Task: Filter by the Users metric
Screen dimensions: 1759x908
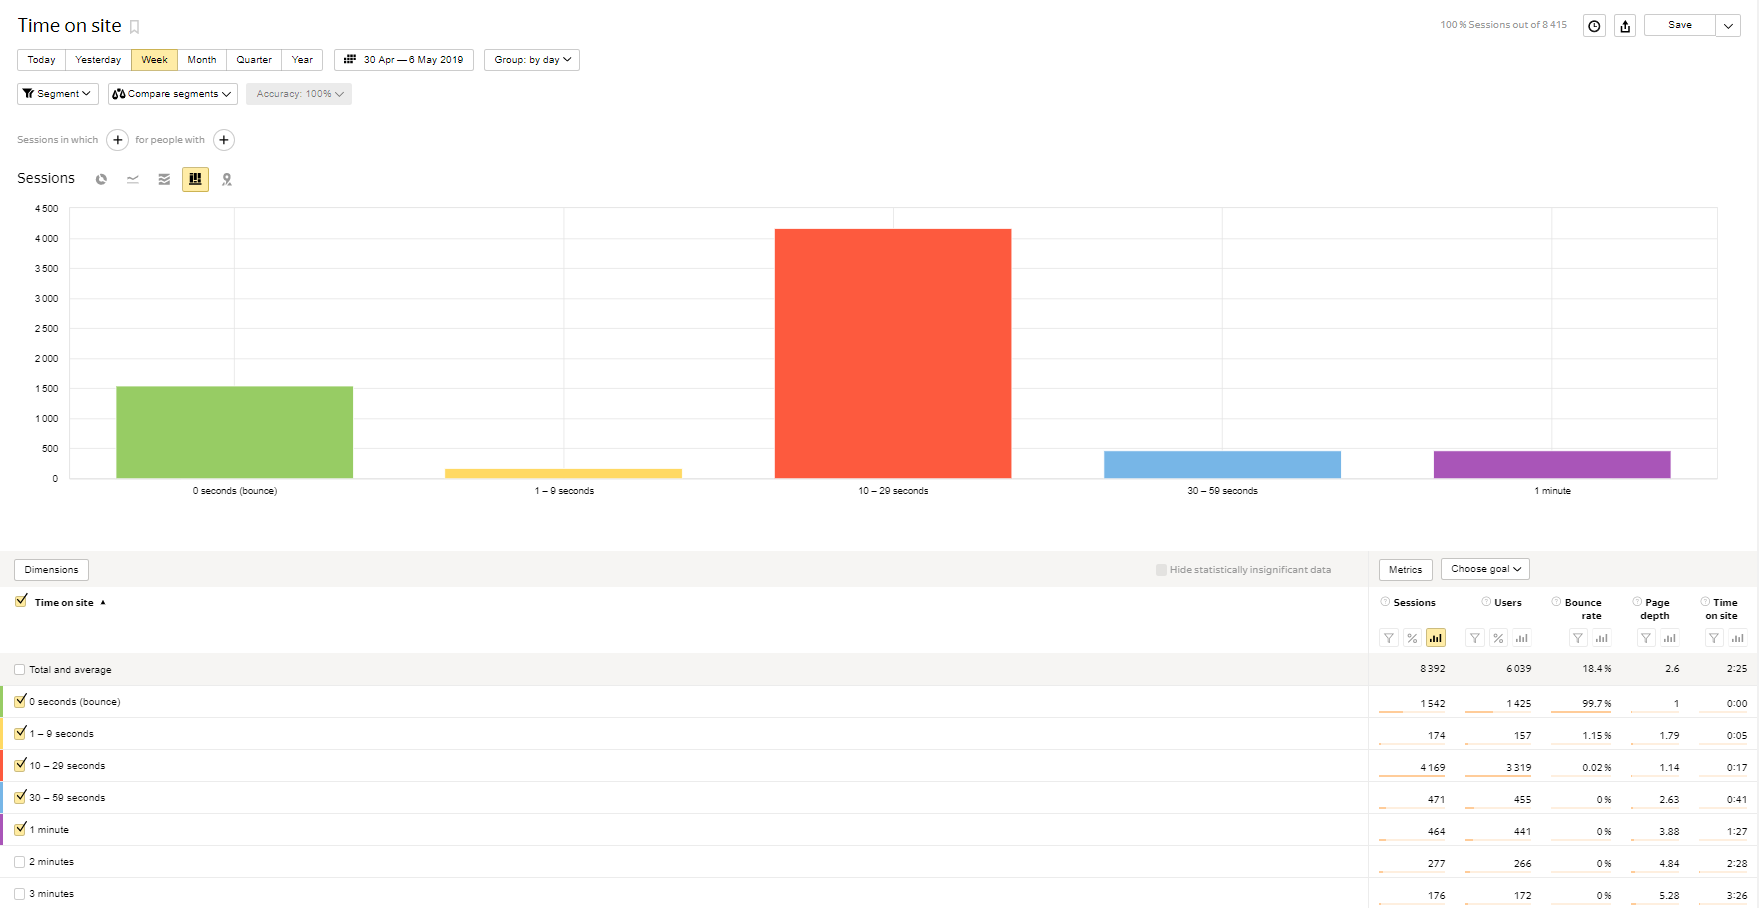Action: (x=1474, y=638)
